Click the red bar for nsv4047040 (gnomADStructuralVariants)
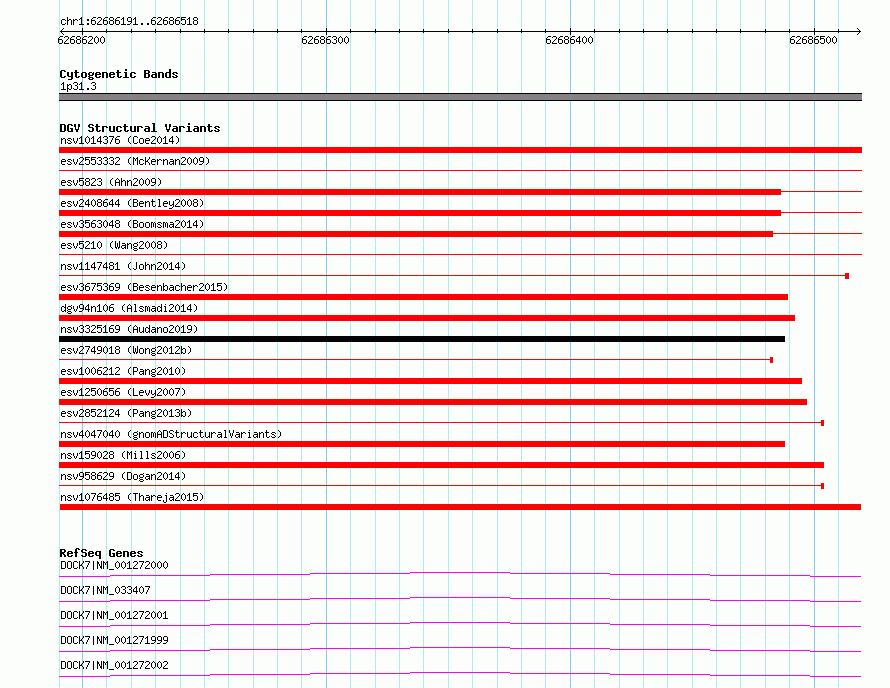The image size is (890, 688). click(422, 444)
